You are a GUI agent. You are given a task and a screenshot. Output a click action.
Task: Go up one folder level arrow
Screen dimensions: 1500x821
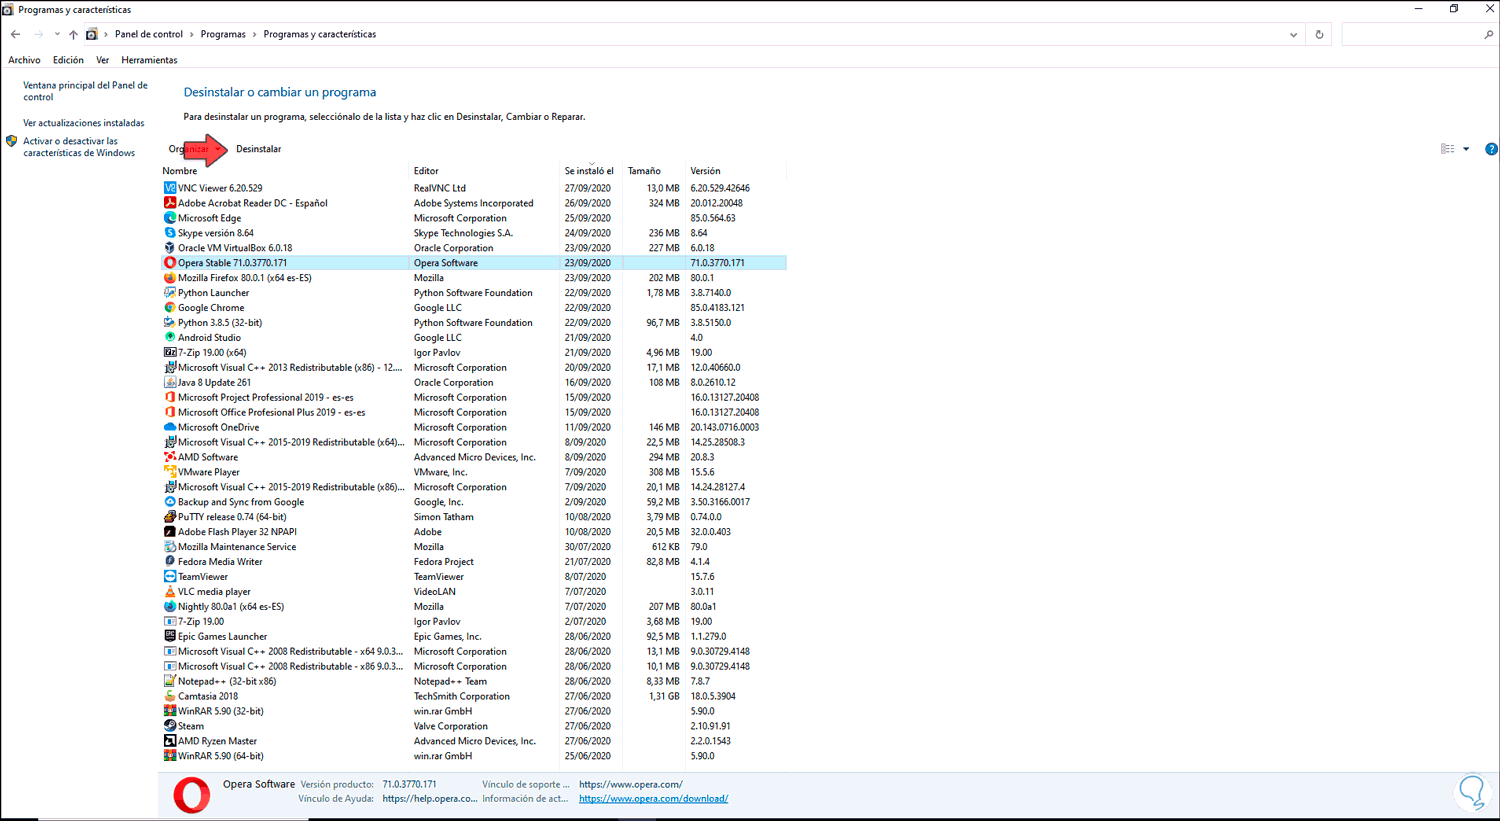click(73, 34)
